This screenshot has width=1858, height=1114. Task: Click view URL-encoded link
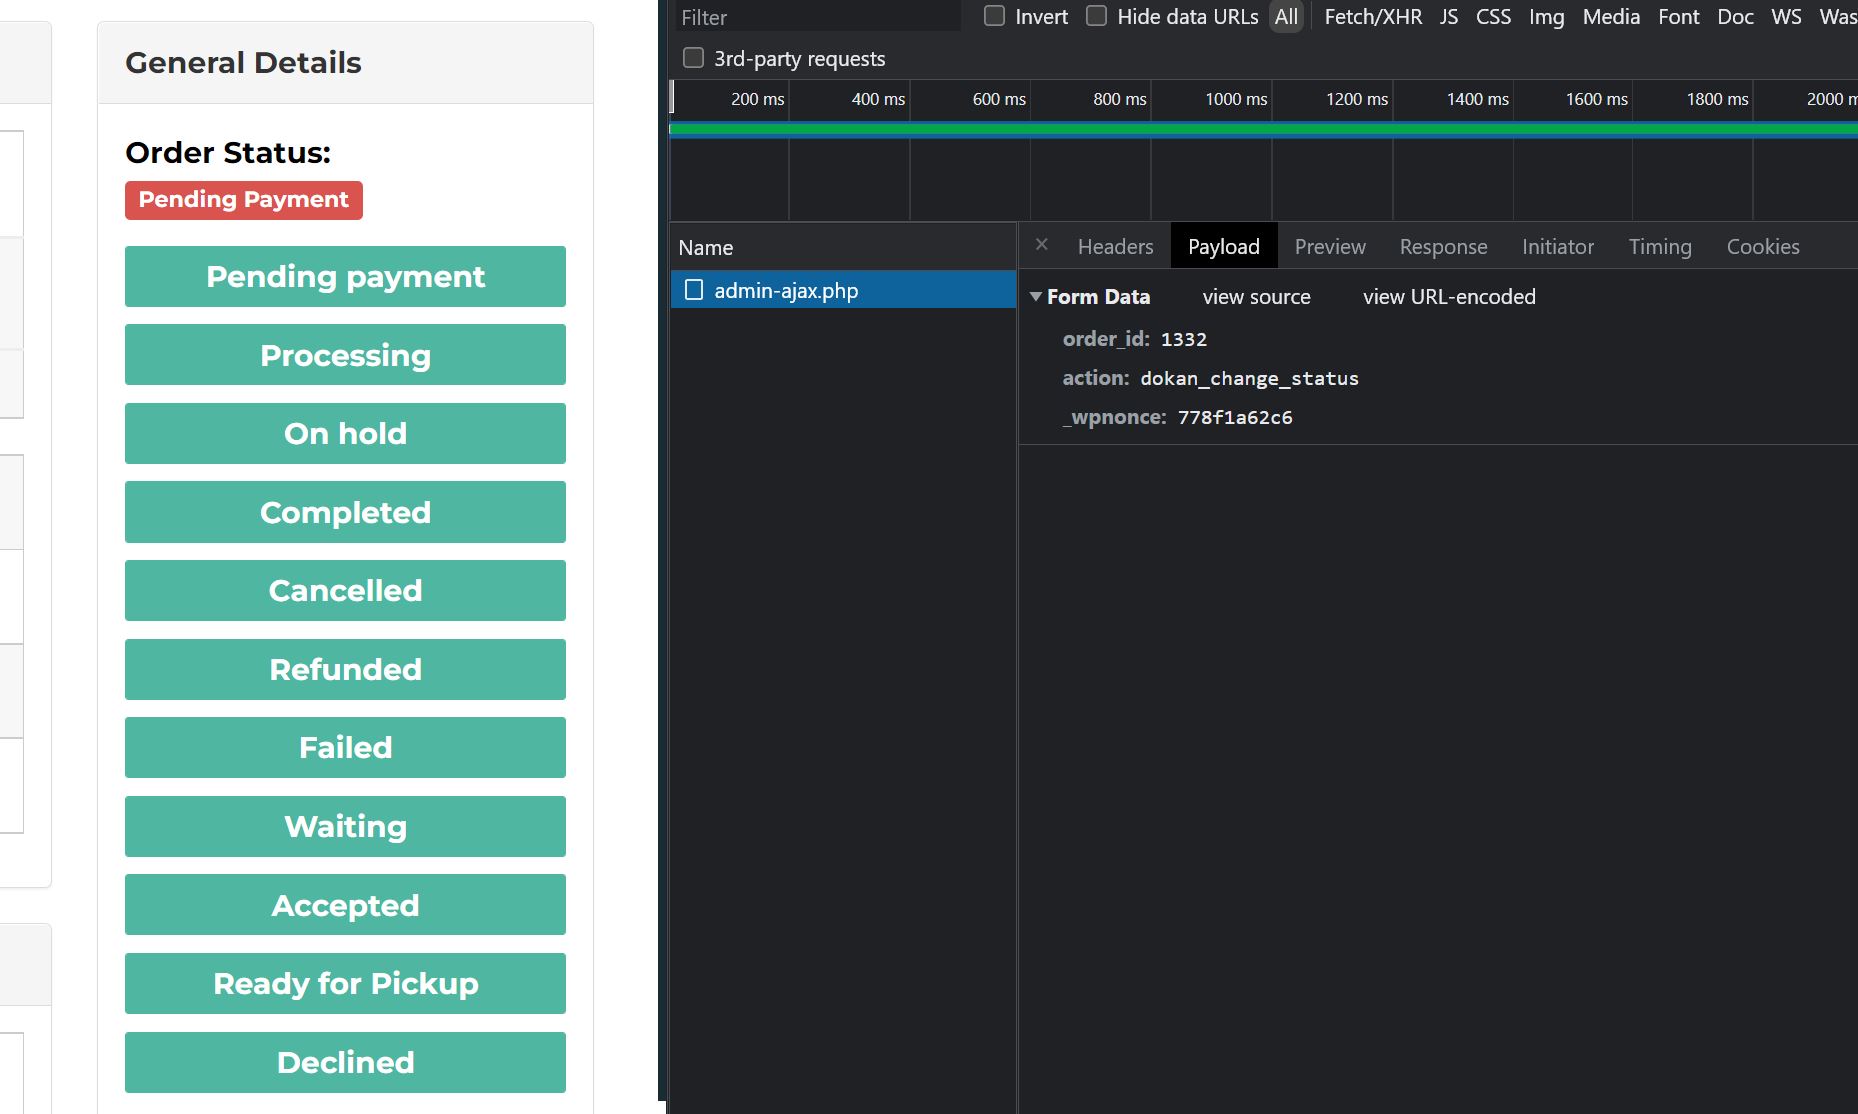(1449, 297)
